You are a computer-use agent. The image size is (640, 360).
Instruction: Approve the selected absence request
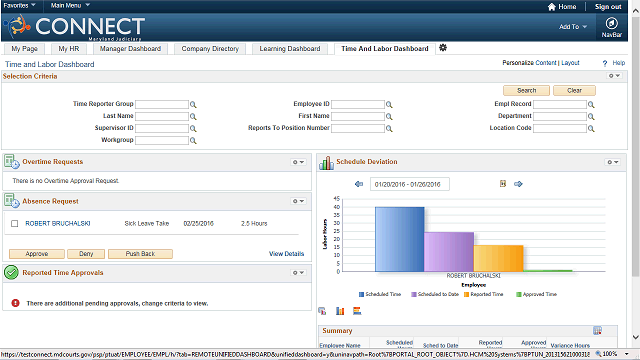click(37, 253)
